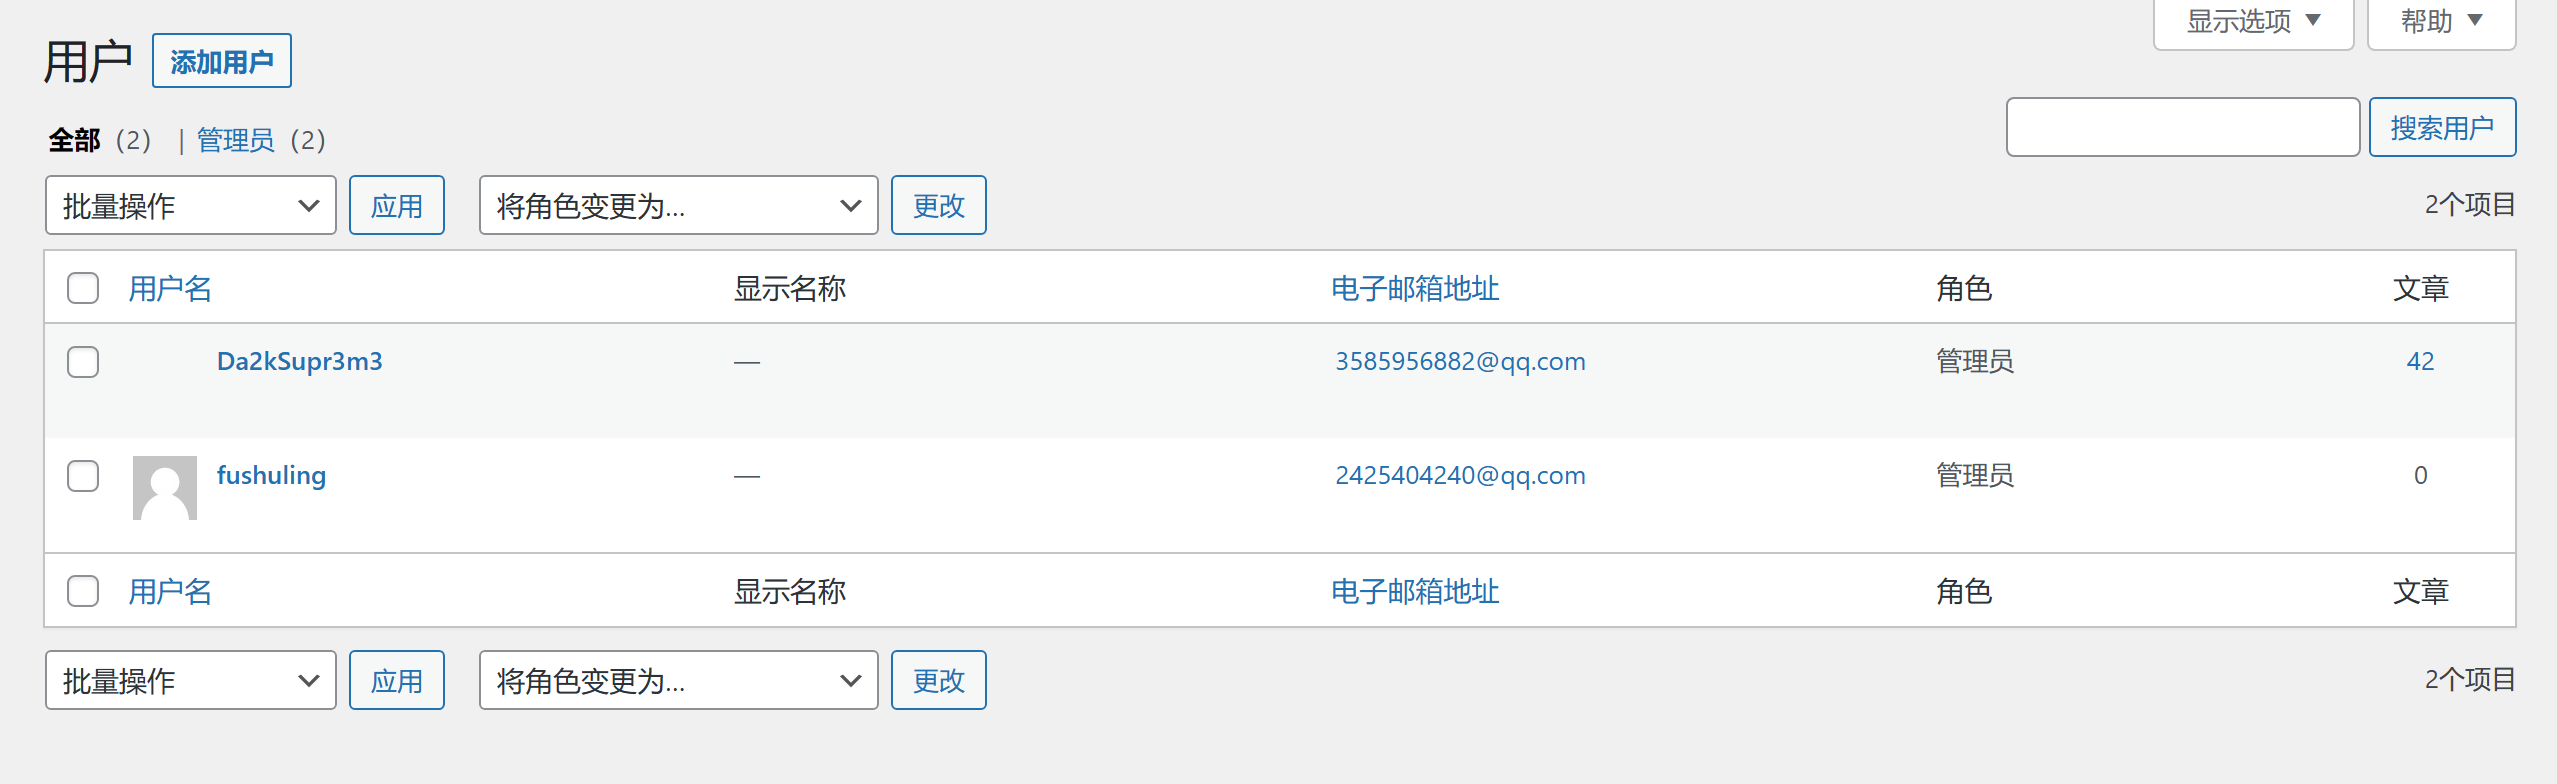Show 全部 users filter
Image resolution: width=2557 pixels, height=784 pixels.
tap(75, 140)
